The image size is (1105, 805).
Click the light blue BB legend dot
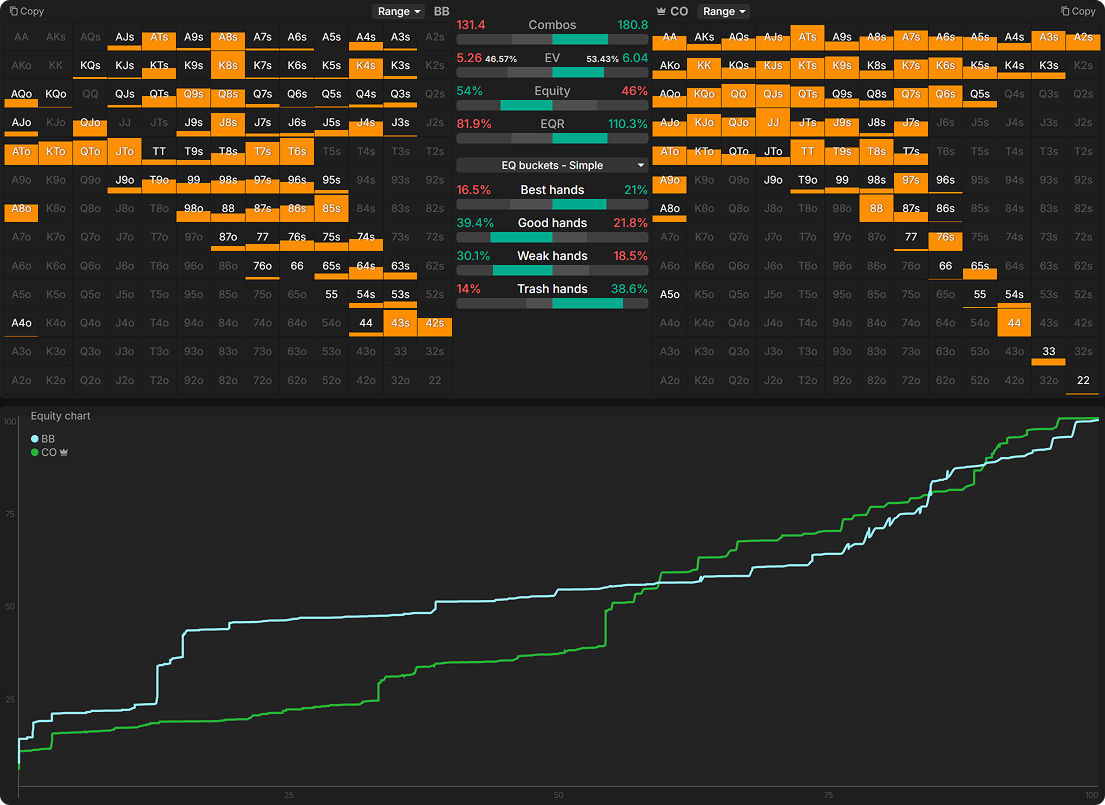click(35, 439)
